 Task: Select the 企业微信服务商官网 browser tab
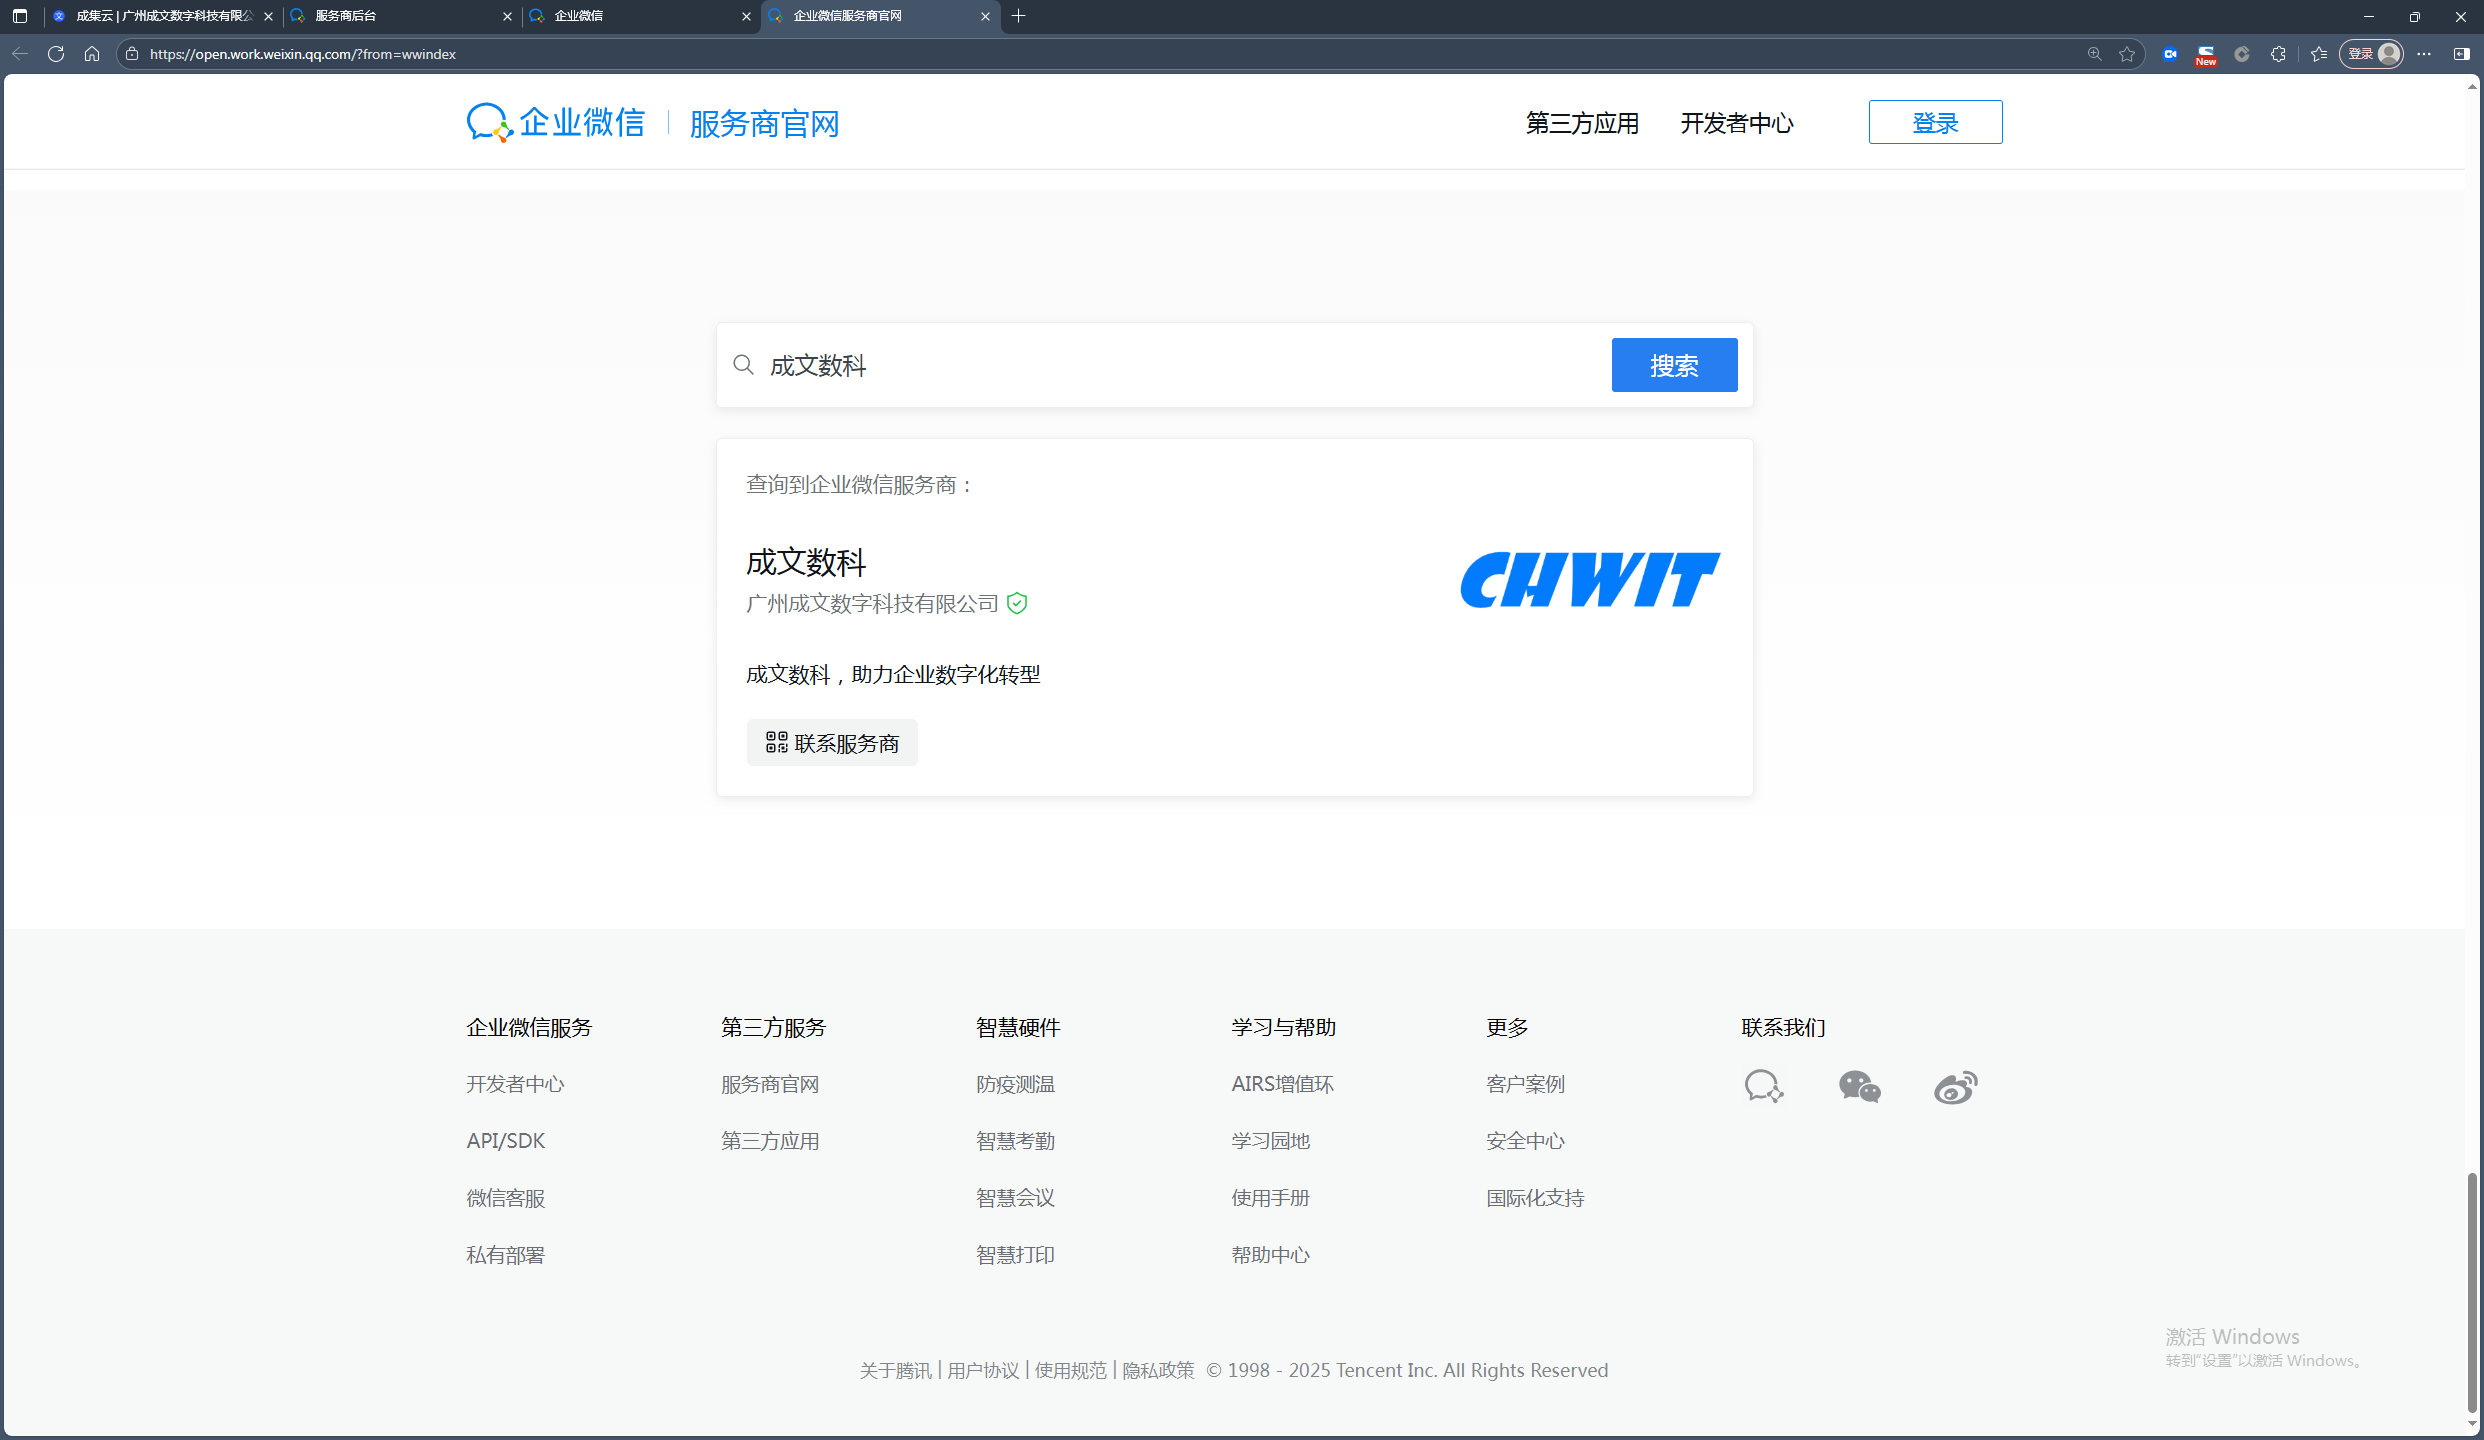click(x=881, y=16)
